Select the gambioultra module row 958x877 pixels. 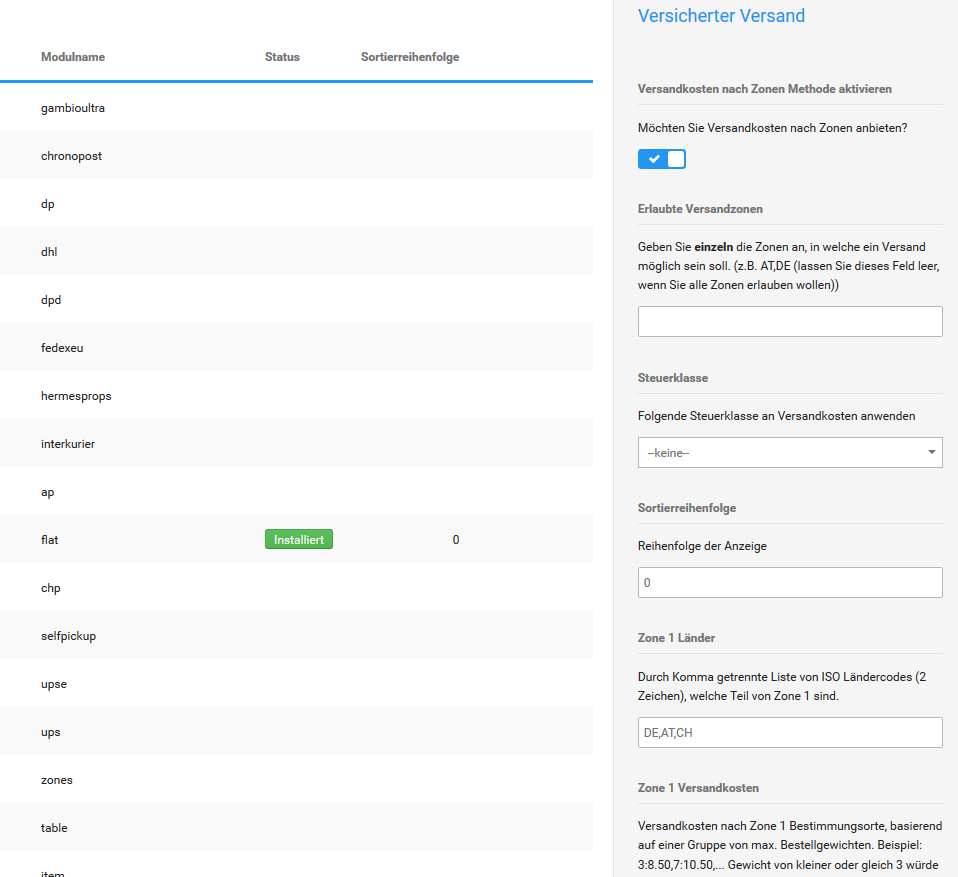click(73, 108)
